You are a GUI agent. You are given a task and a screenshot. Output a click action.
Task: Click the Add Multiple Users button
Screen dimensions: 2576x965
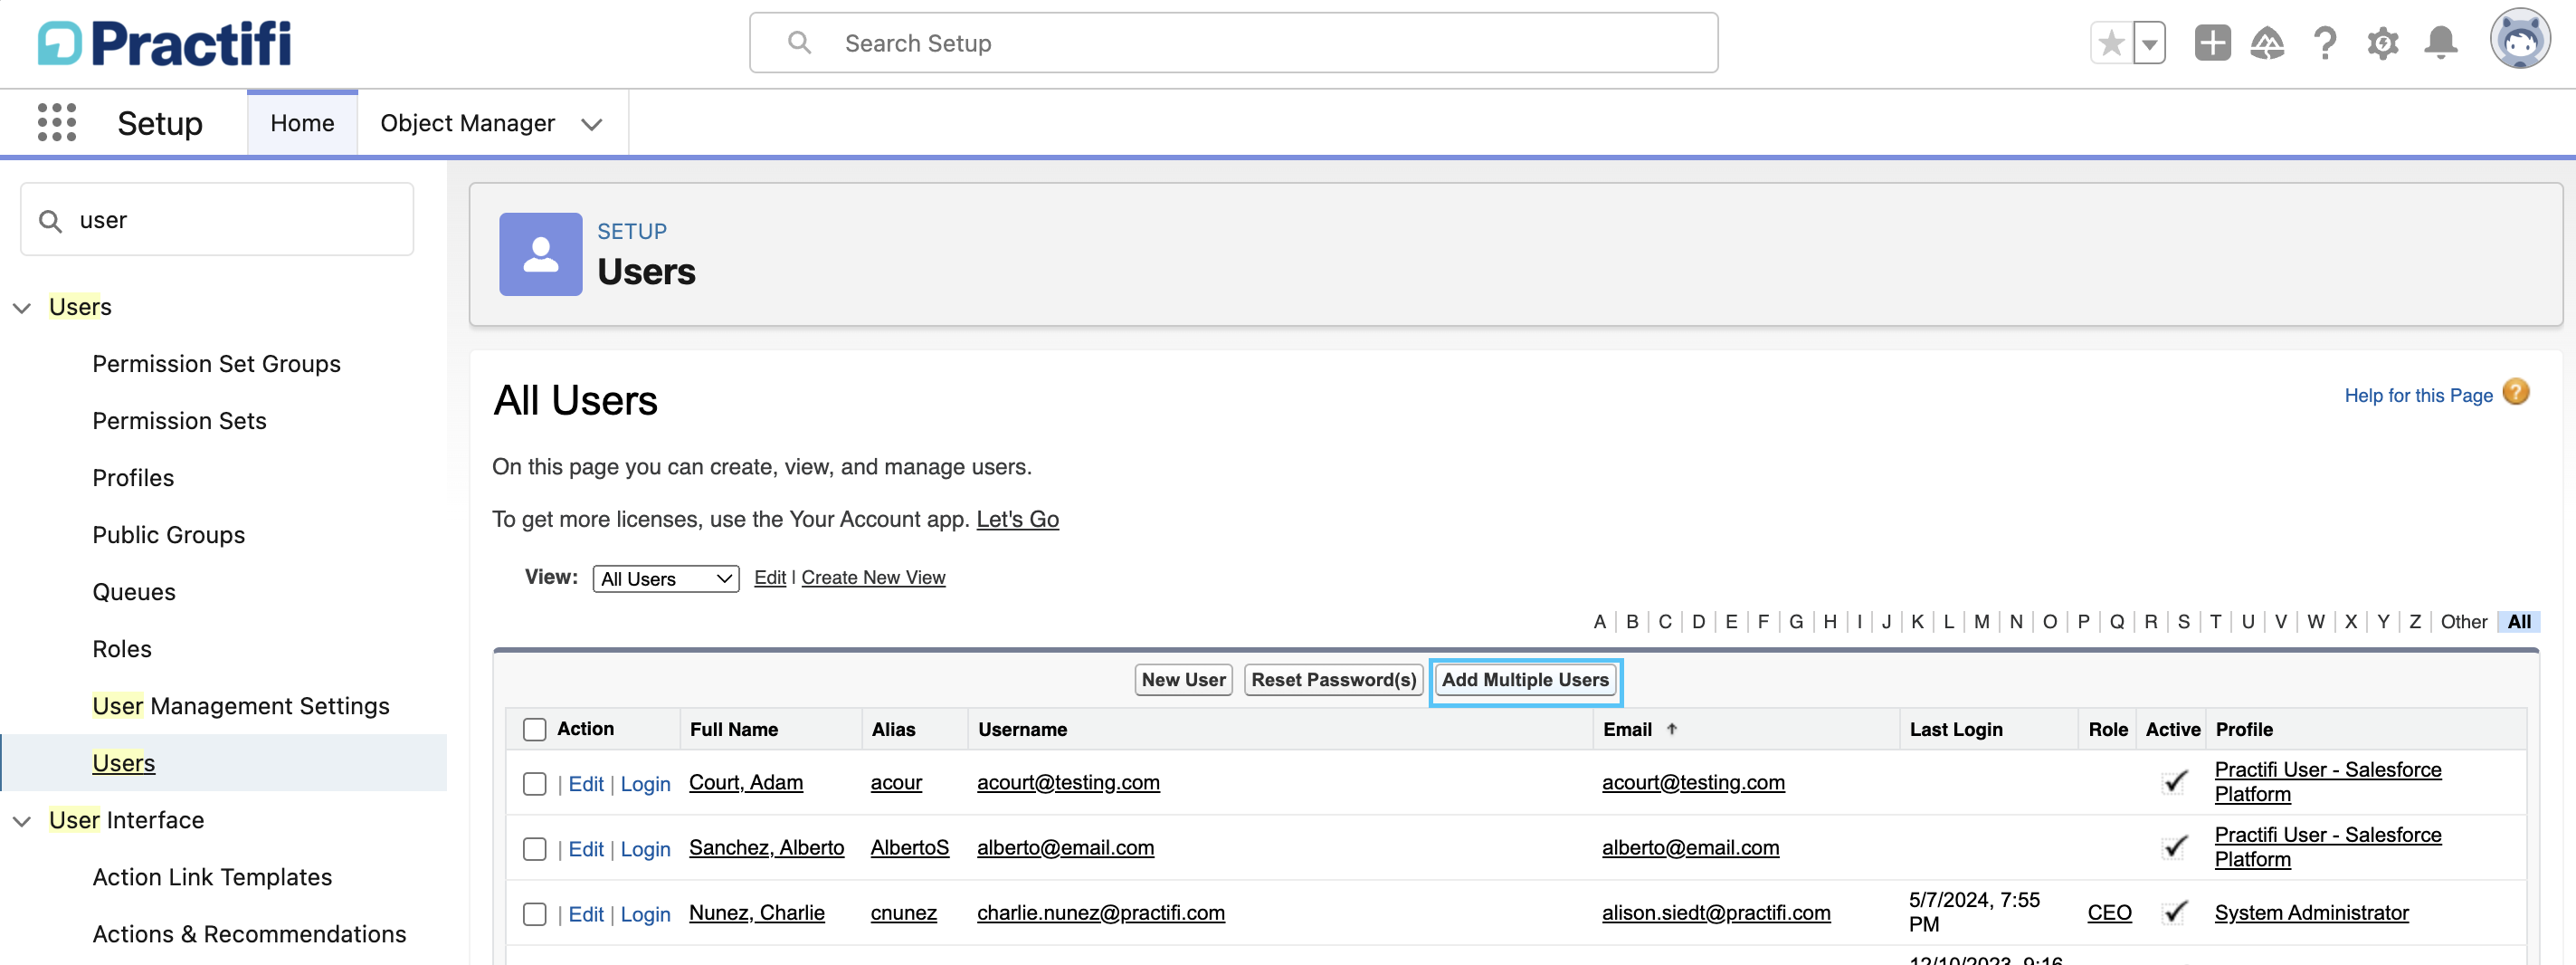coord(1525,680)
